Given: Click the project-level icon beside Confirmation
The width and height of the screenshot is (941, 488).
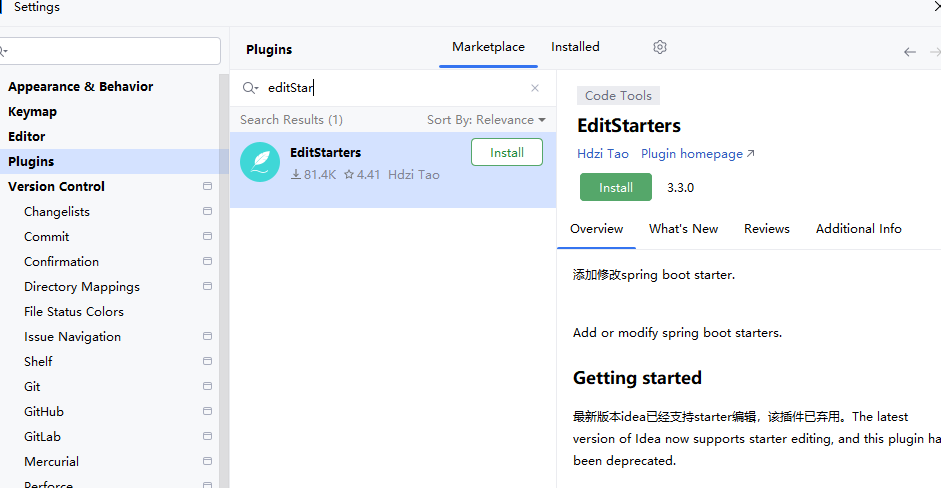Looking at the screenshot, I should point(208,261).
